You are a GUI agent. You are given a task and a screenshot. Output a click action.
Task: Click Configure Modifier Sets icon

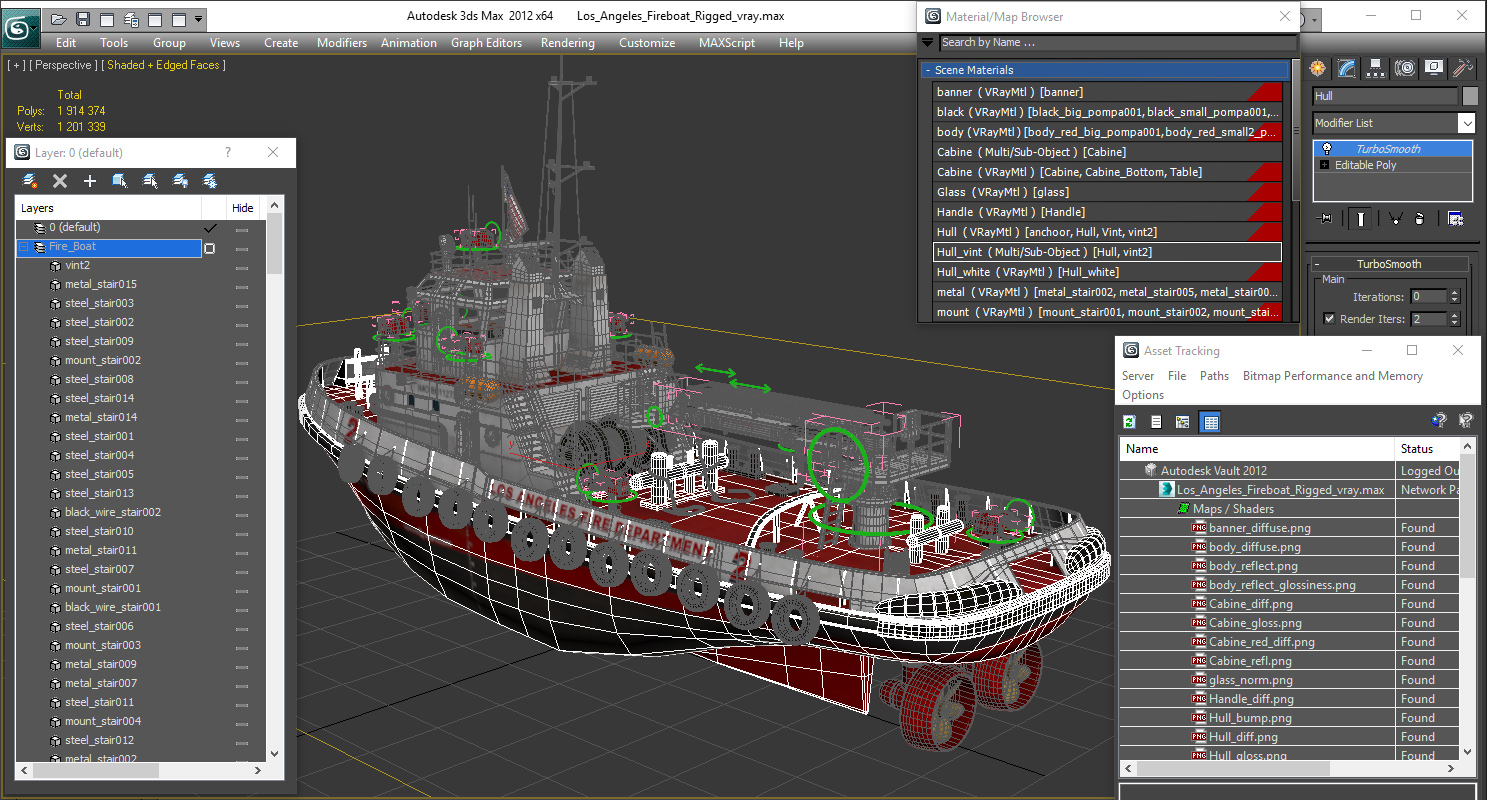point(1455,219)
